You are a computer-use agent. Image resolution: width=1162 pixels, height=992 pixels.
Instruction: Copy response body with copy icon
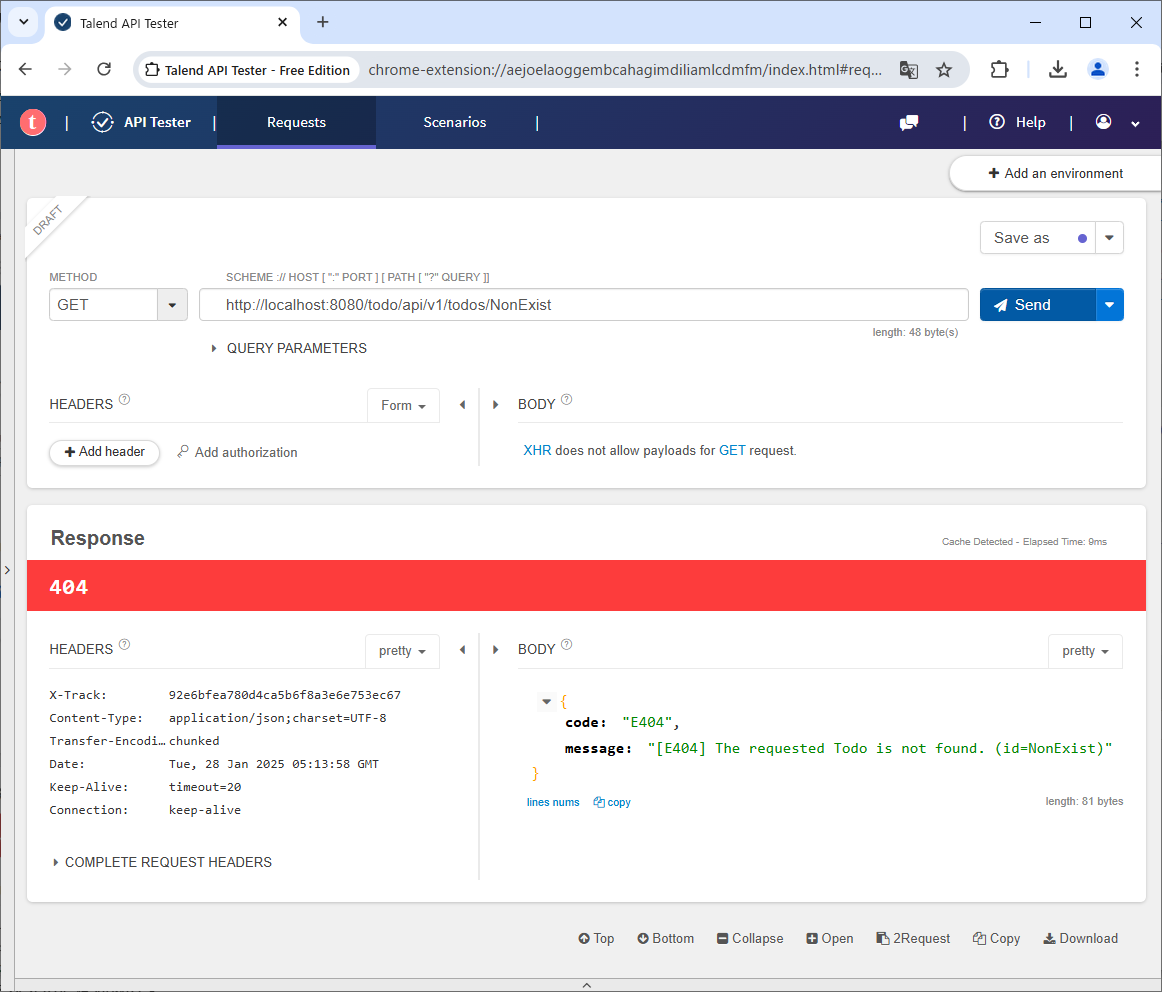(x=612, y=802)
